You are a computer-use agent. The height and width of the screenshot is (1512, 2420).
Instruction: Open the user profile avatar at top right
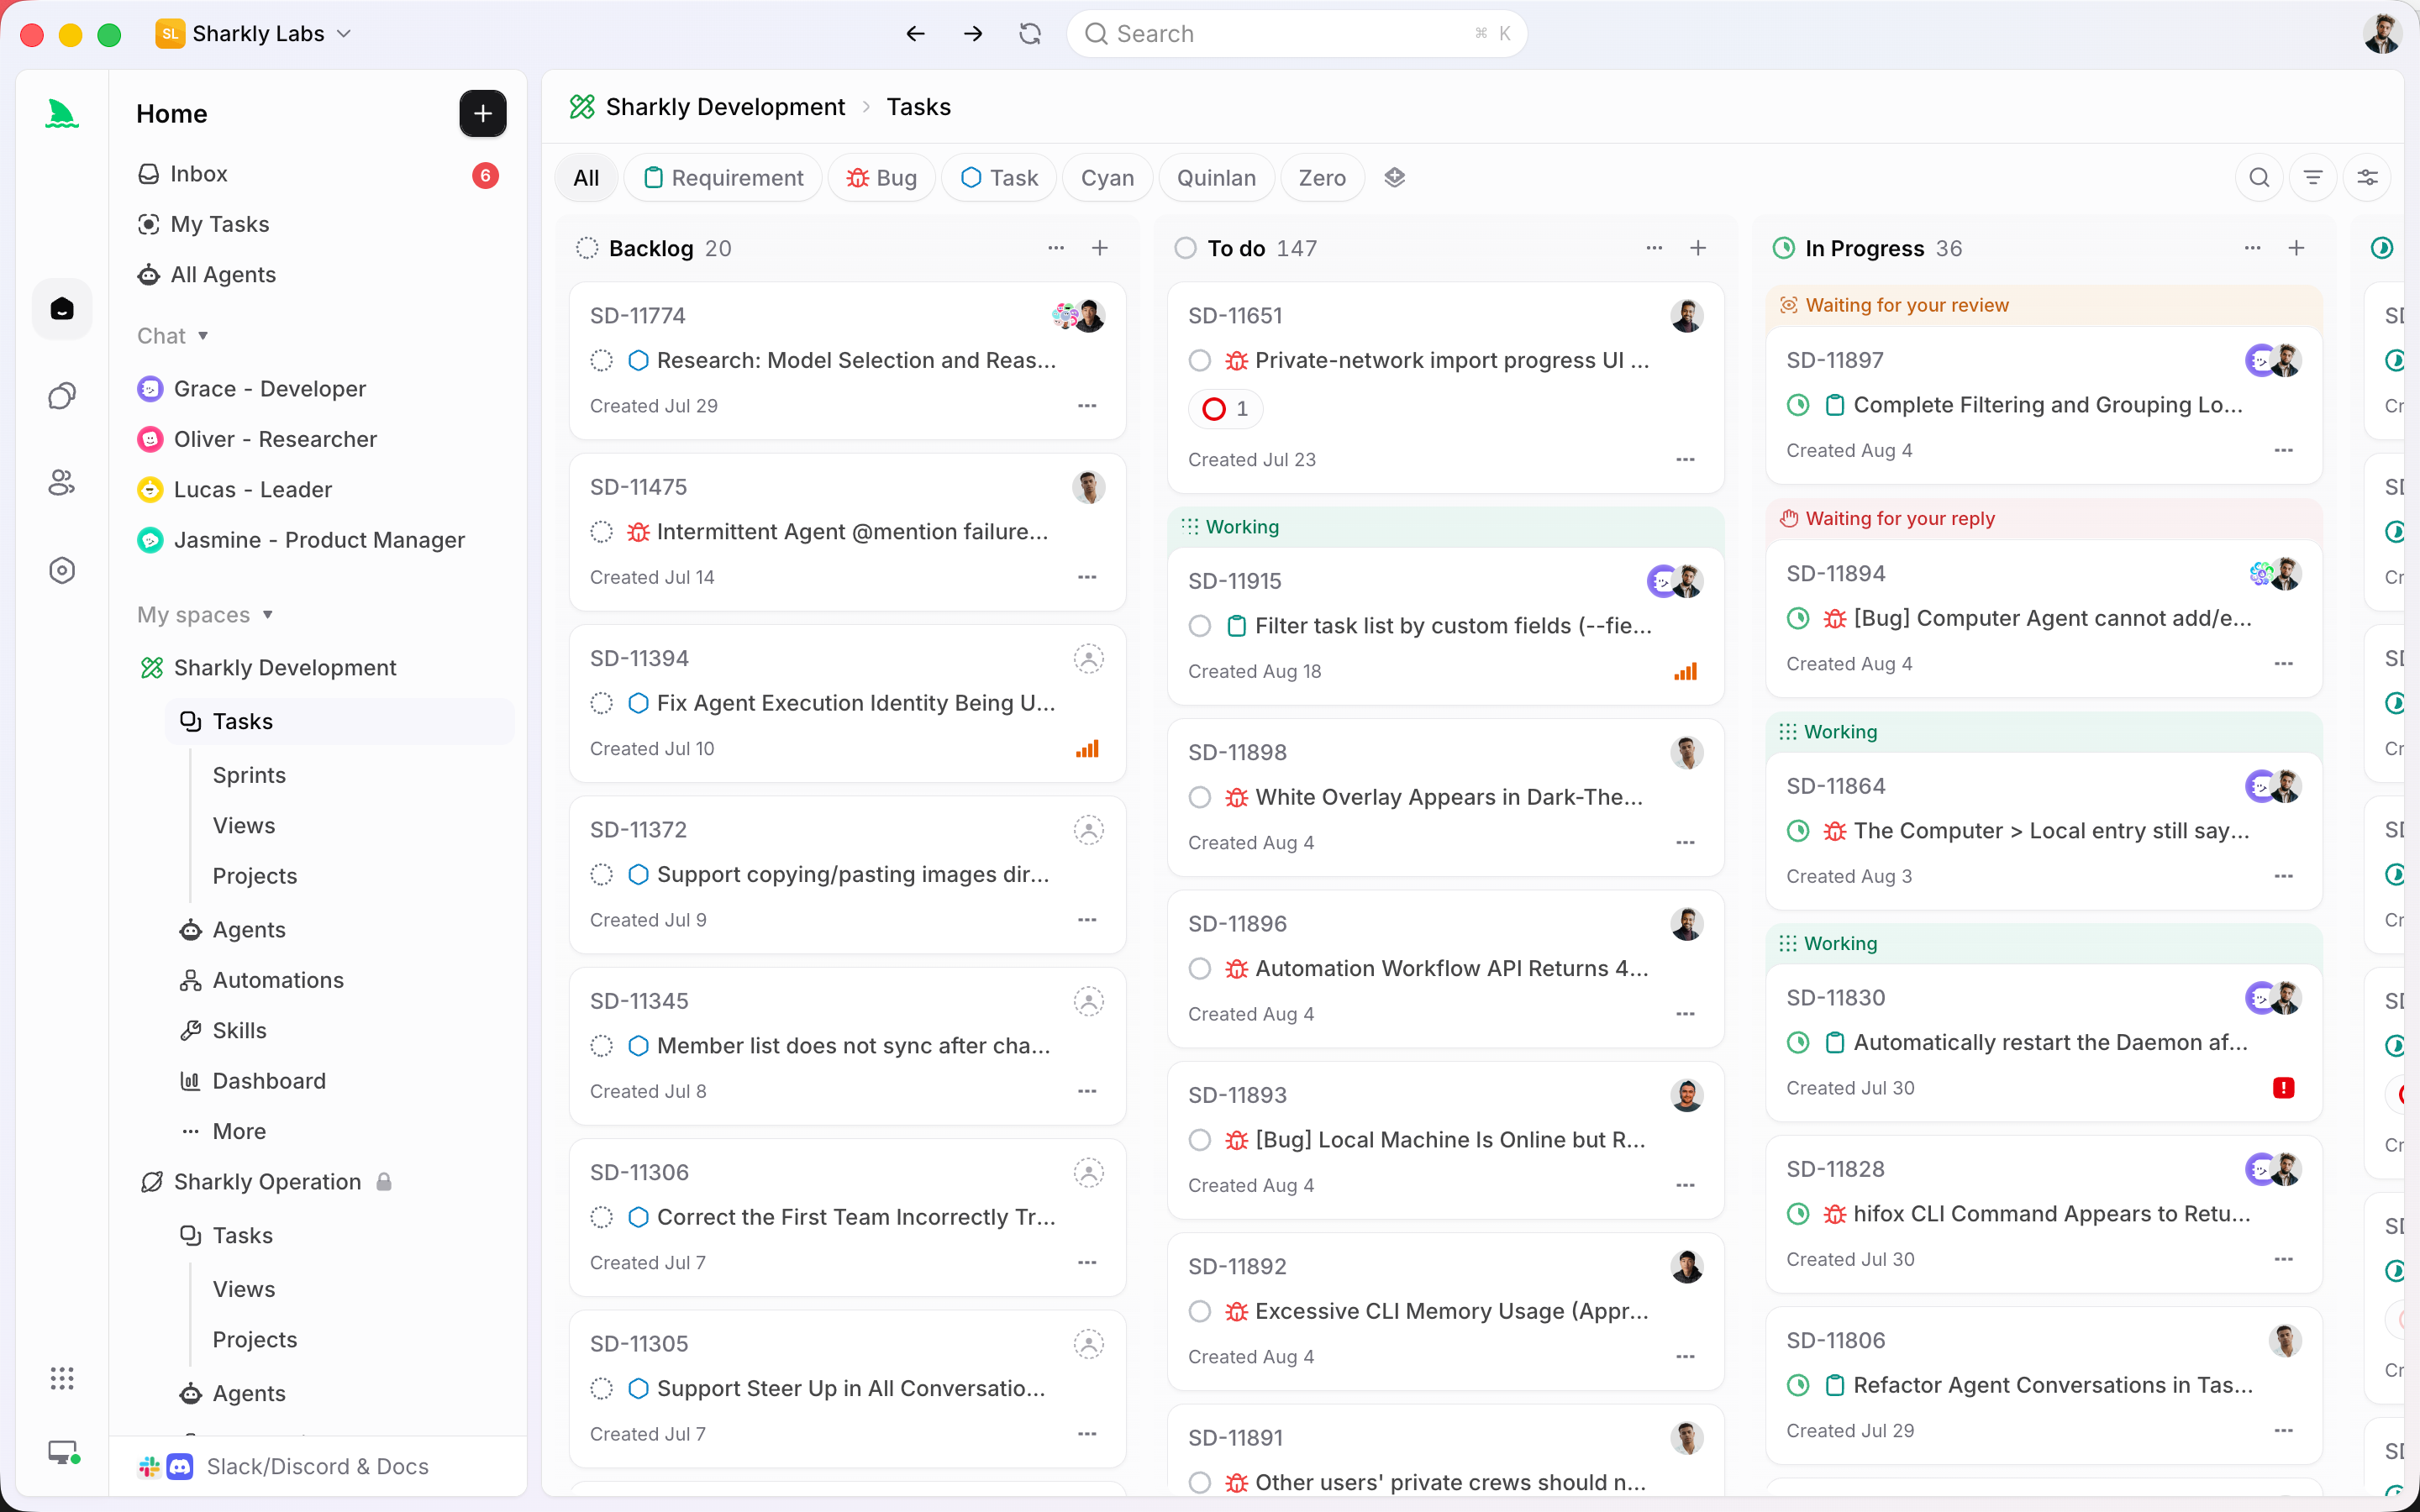point(2382,34)
